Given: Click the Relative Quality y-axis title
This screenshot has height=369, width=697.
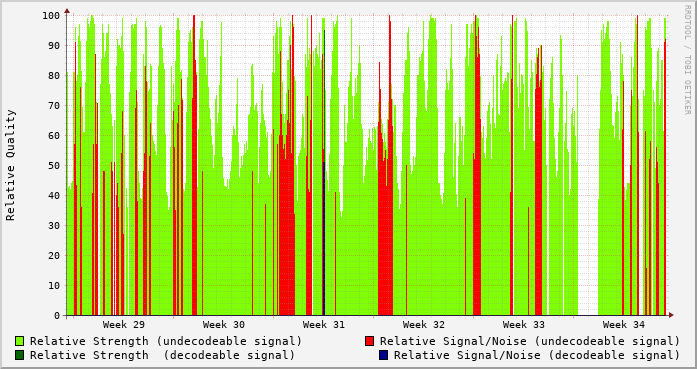Looking at the screenshot, I should (x=11, y=165).
